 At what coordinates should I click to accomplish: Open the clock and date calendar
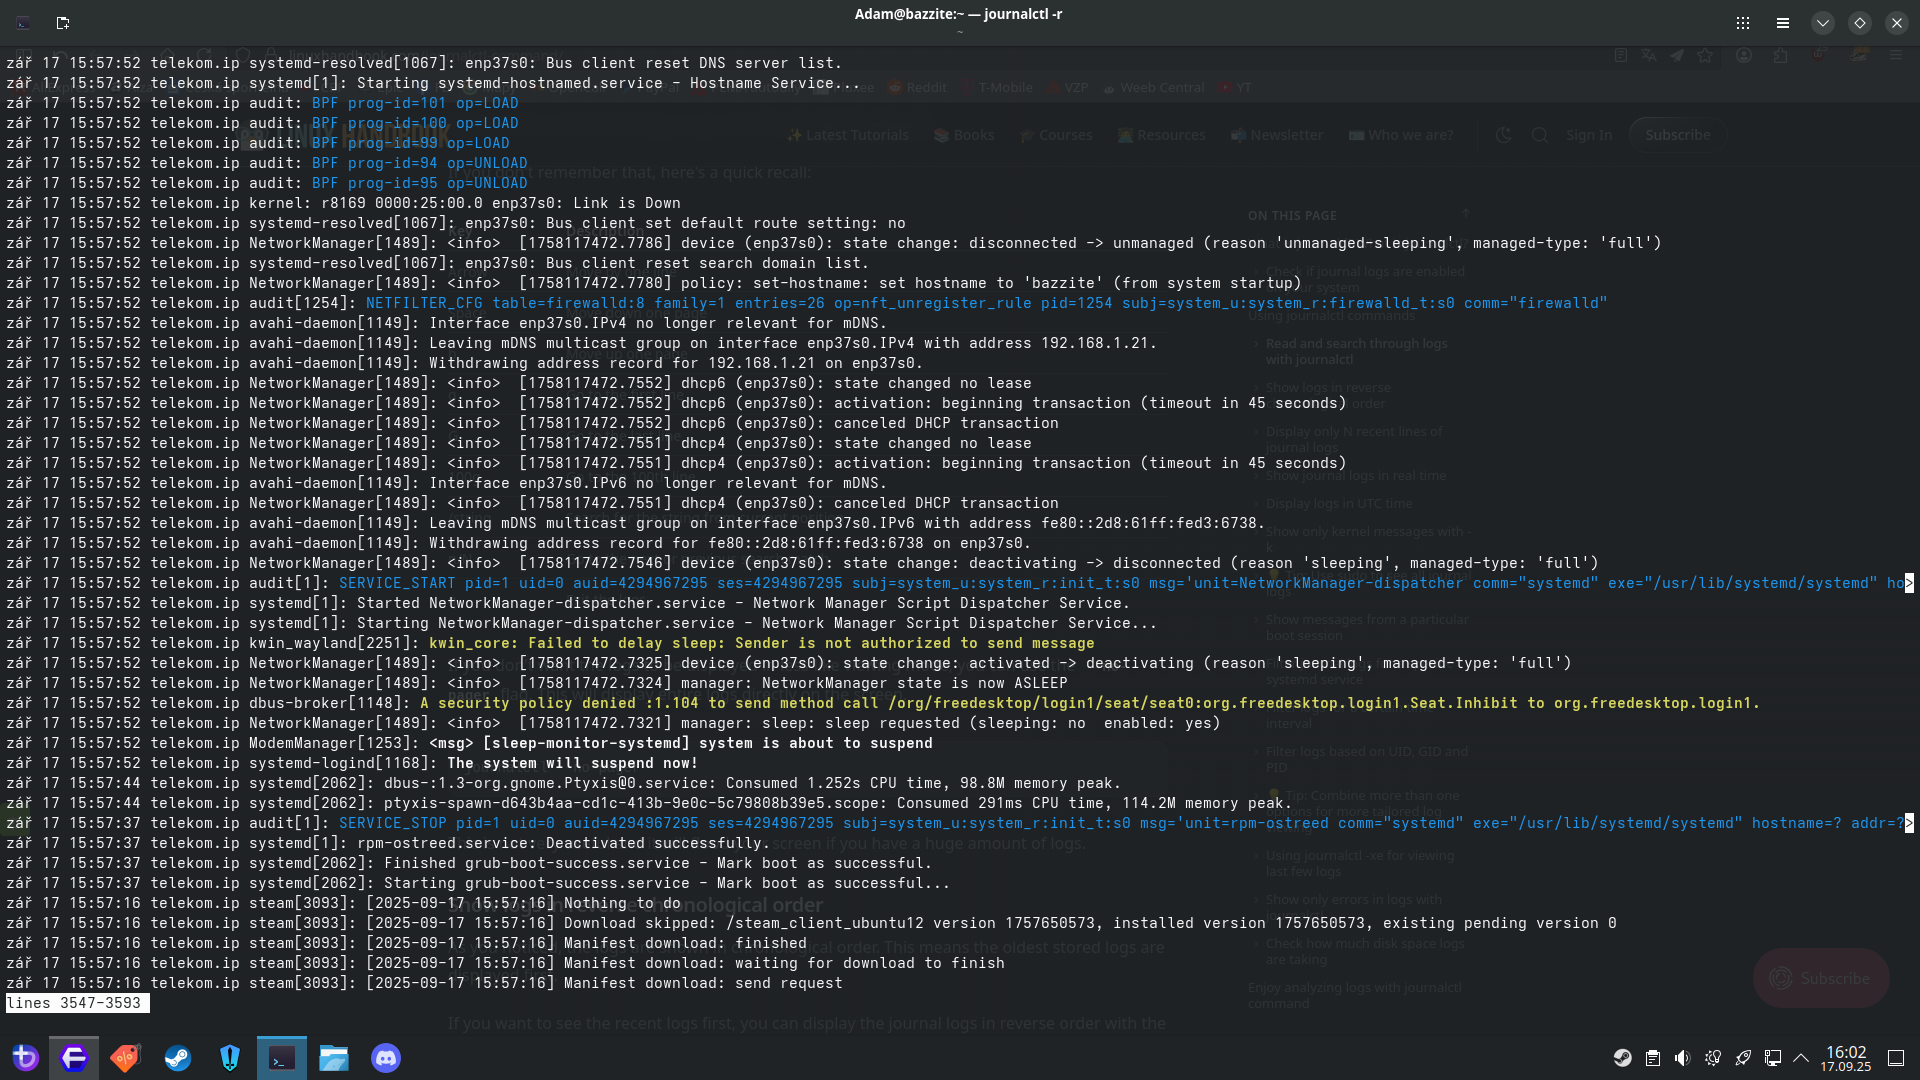click(1845, 1058)
